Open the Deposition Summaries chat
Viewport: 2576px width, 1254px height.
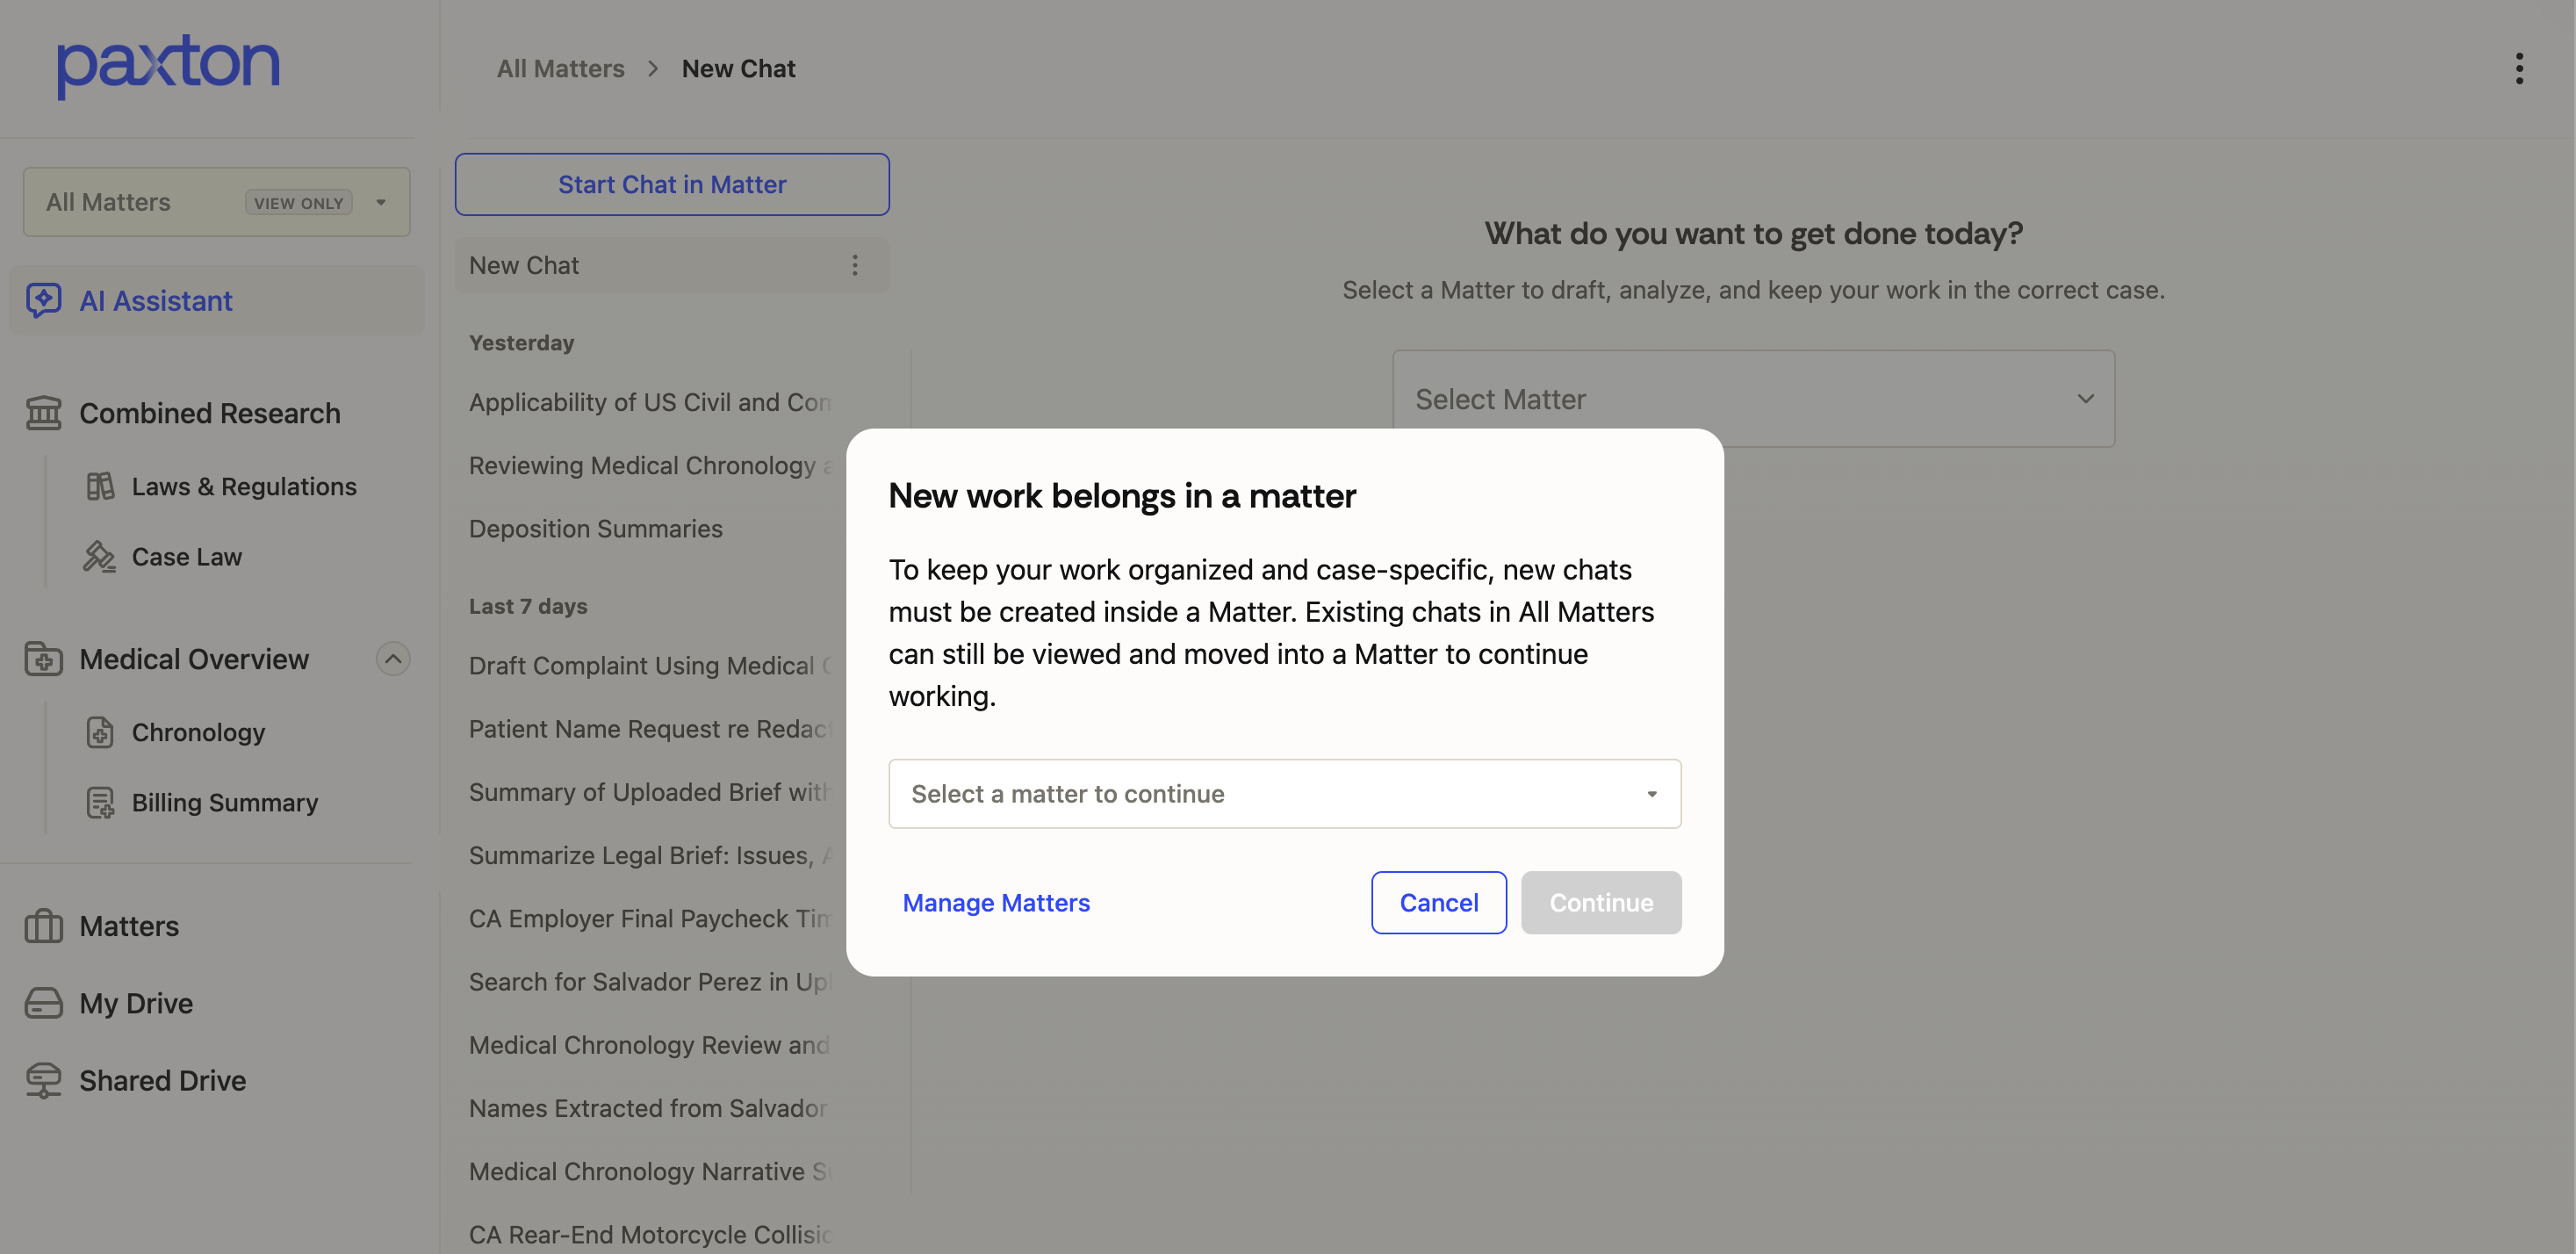[x=596, y=528]
